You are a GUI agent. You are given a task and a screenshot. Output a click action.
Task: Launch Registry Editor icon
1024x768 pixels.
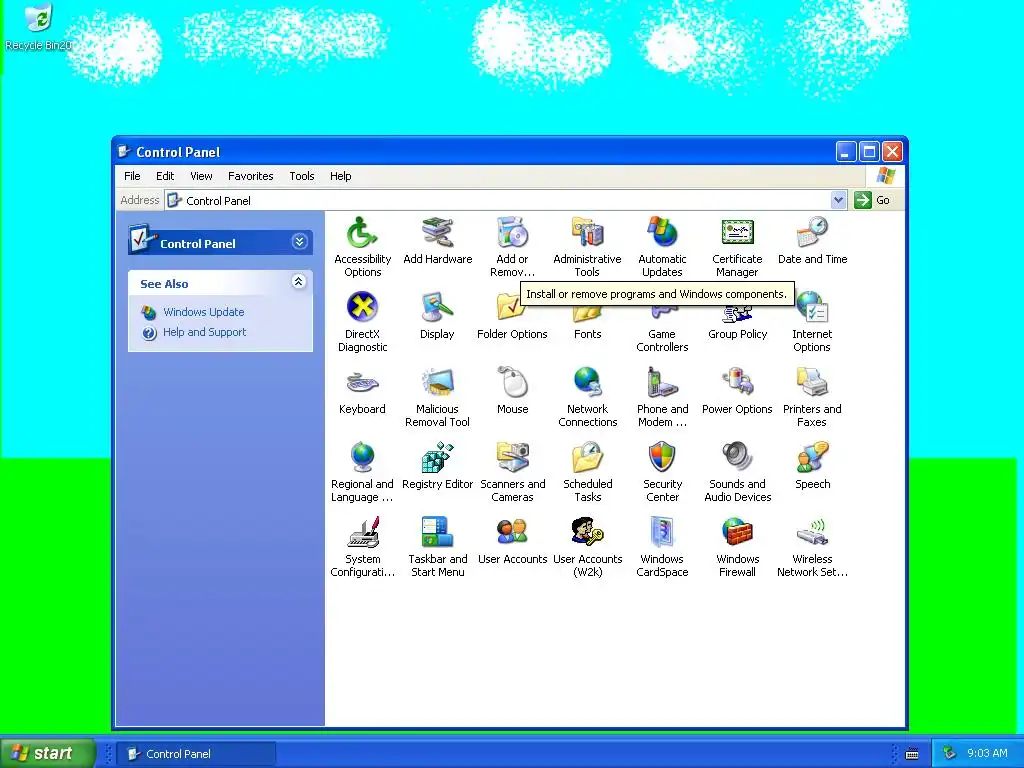(438, 458)
